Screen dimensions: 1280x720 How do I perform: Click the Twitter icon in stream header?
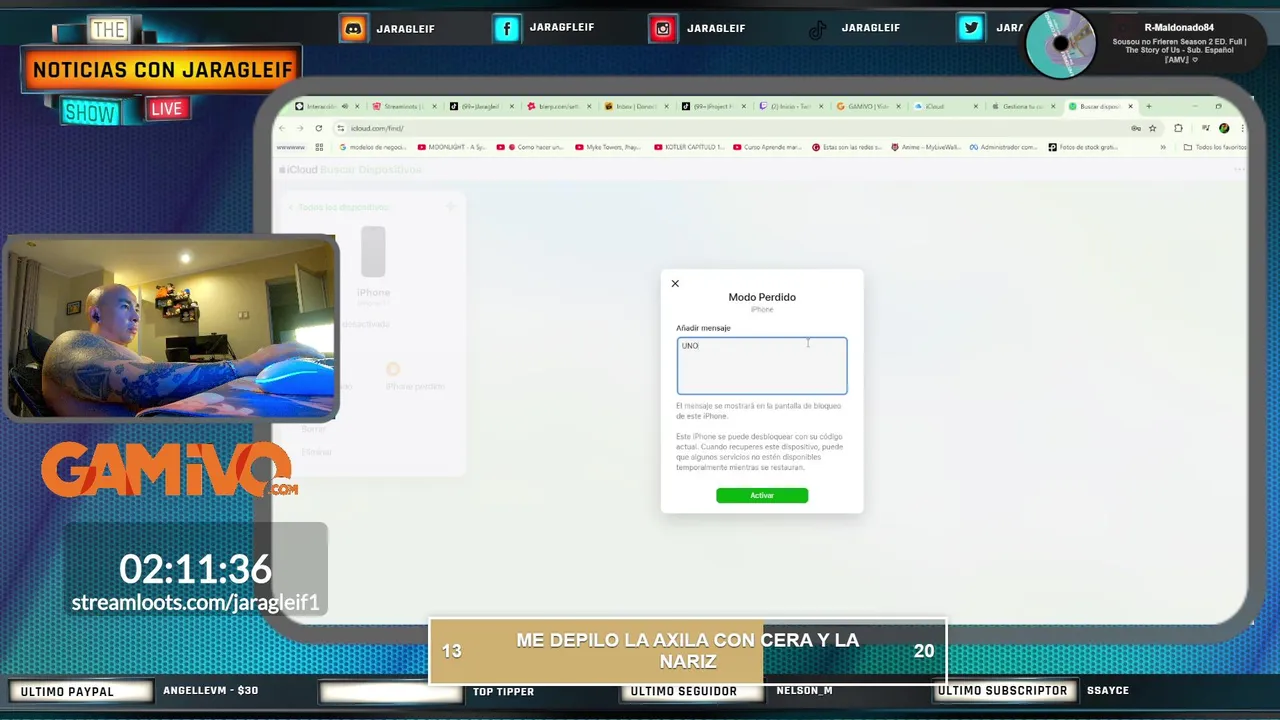click(x=970, y=28)
